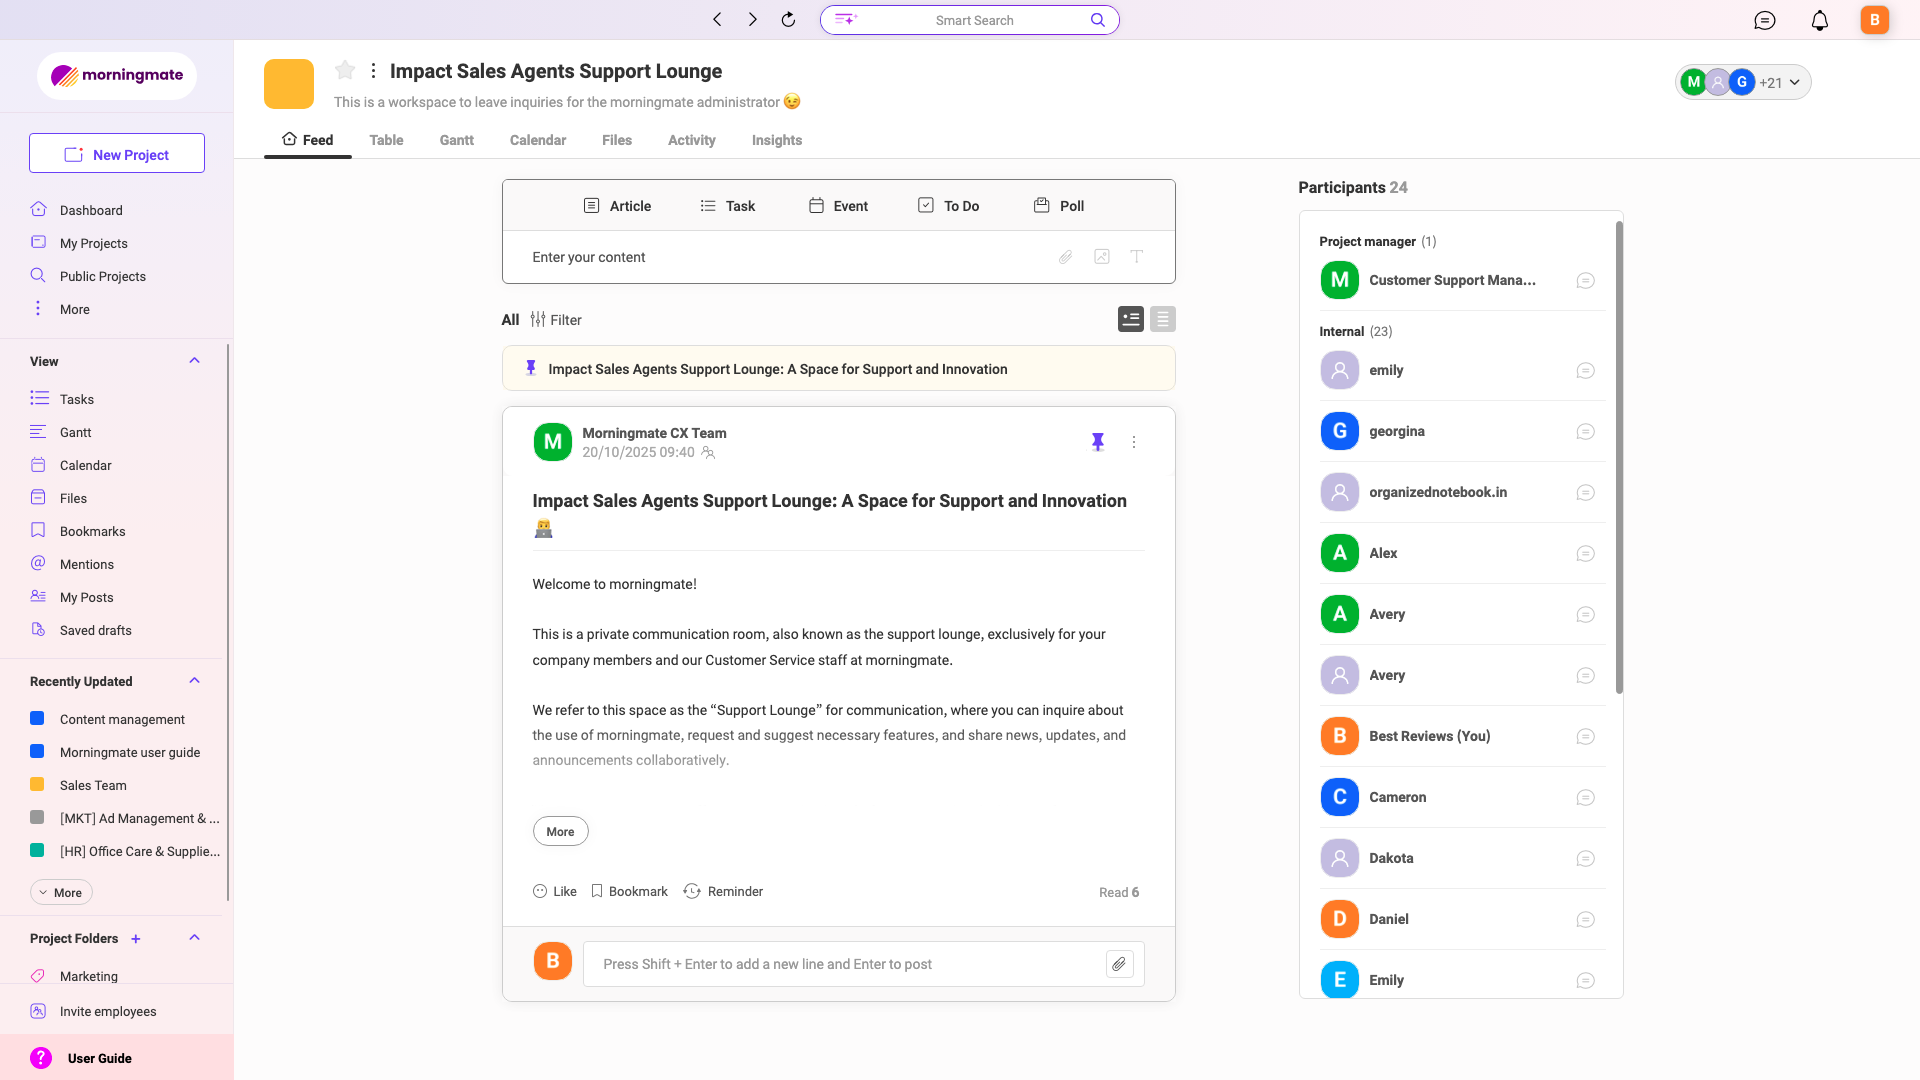Click the pin icon on Morningmate CX Team post
This screenshot has width=1920, height=1080.
1098,442
